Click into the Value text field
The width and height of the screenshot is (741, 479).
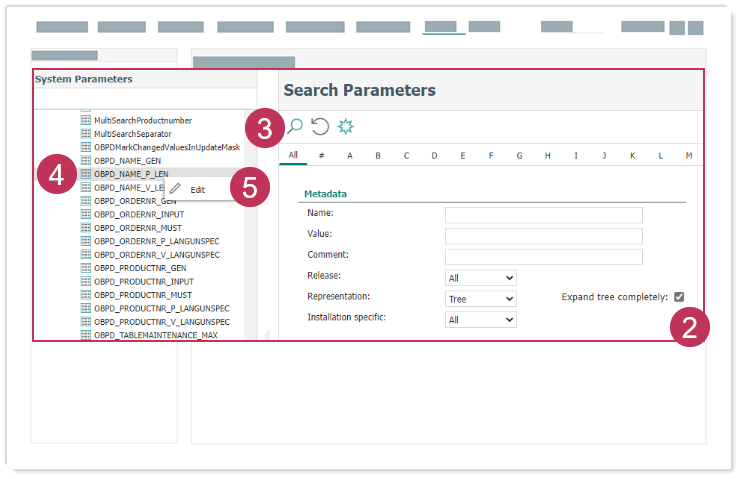point(543,236)
